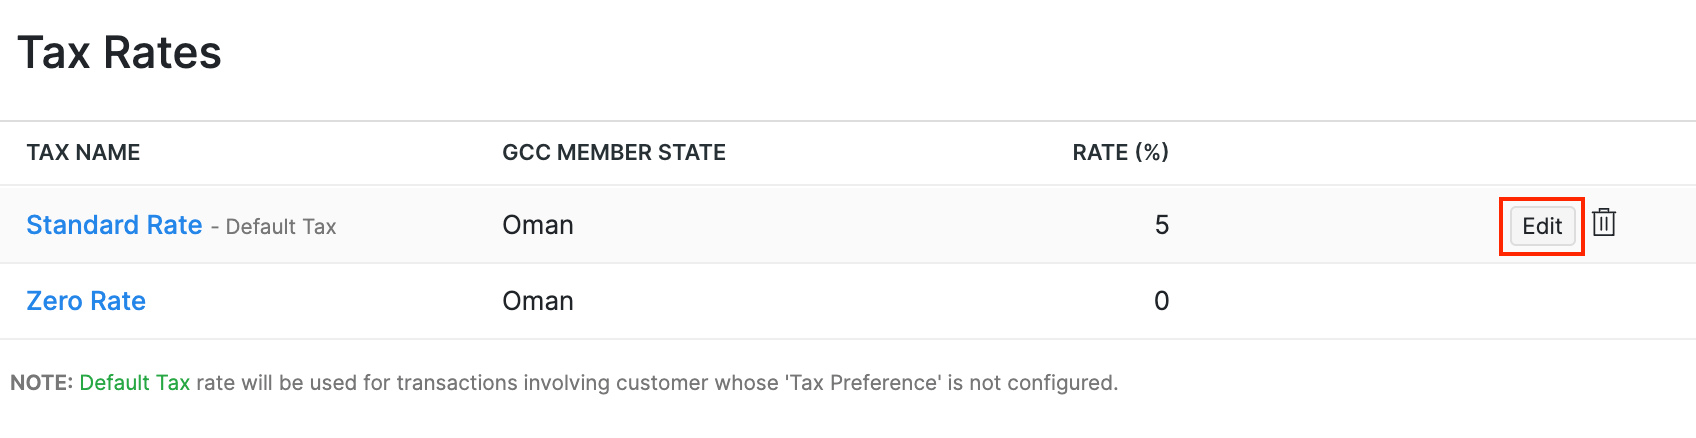Click the Tax Rates page heading
The width and height of the screenshot is (1696, 438).
(x=119, y=53)
